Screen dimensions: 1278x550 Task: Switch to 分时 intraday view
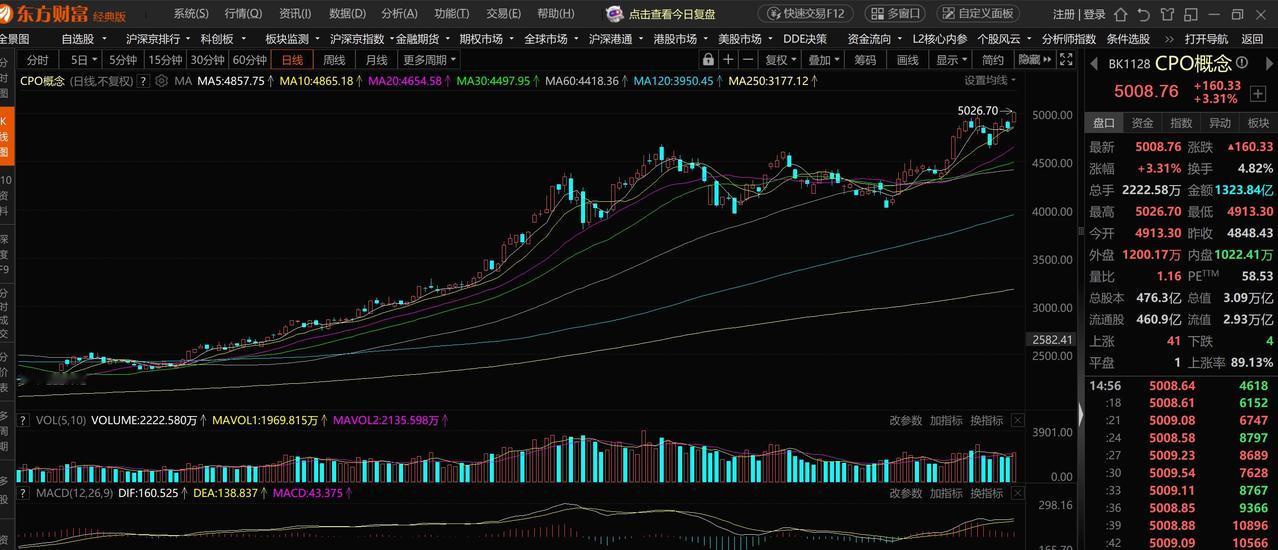(x=37, y=60)
